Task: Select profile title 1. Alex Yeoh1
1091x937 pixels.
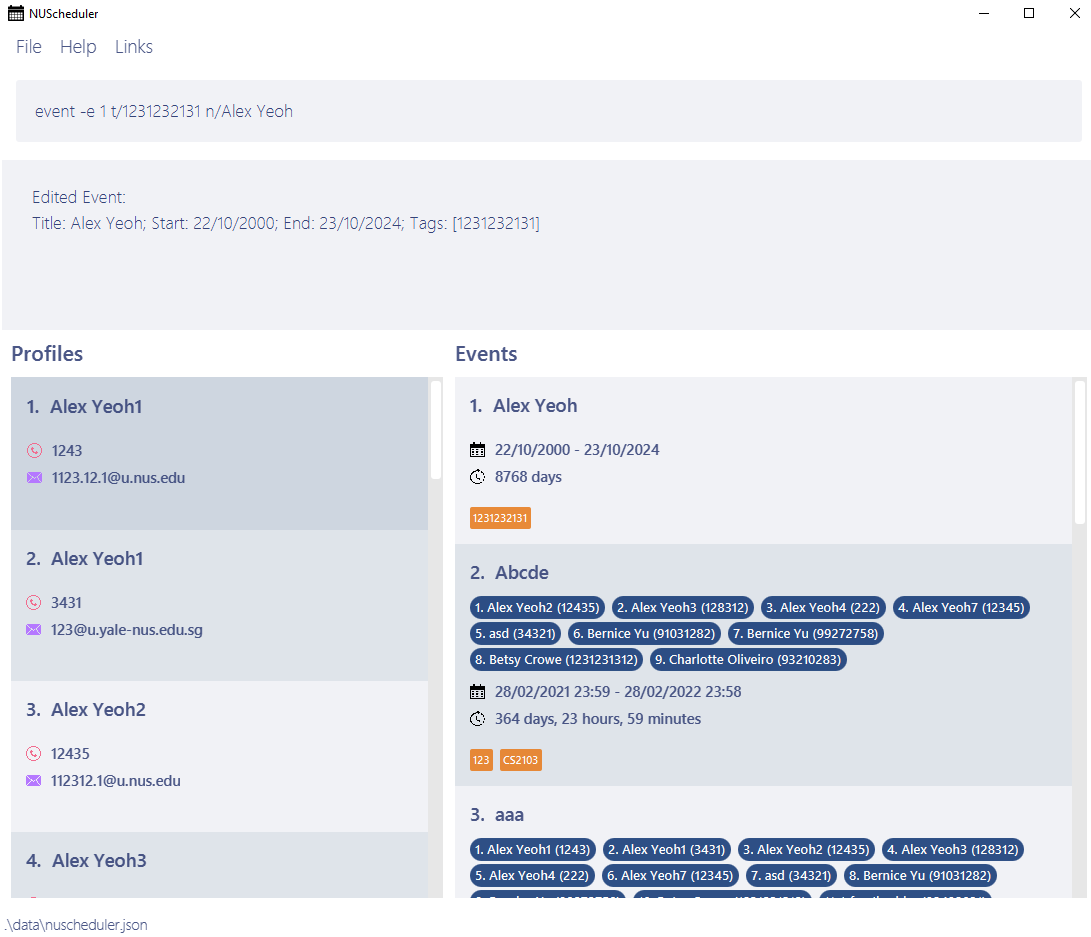Action: pos(84,407)
